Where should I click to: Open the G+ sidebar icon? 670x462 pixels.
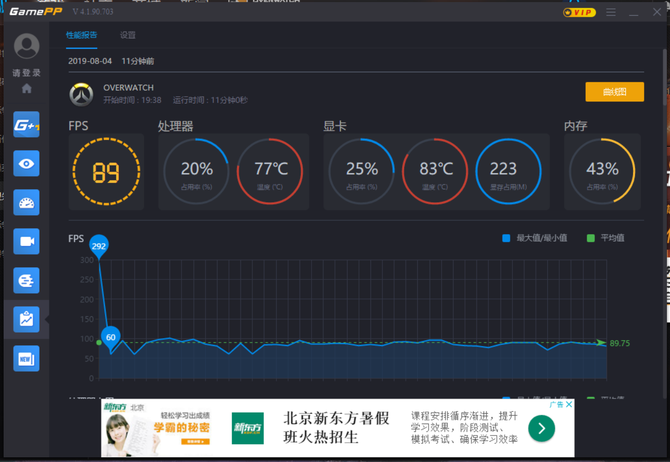pos(26,124)
